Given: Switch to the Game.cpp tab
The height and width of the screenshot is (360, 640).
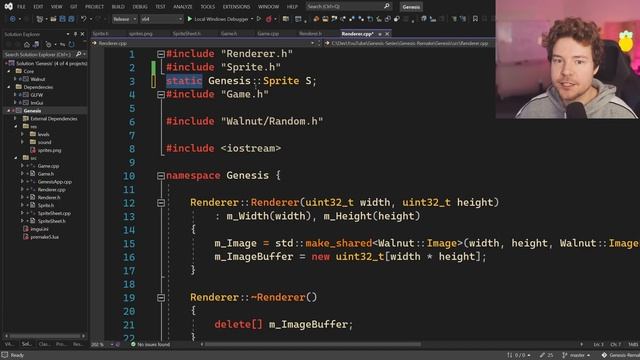Looking at the screenshot, I should click(x=268, y=33).
